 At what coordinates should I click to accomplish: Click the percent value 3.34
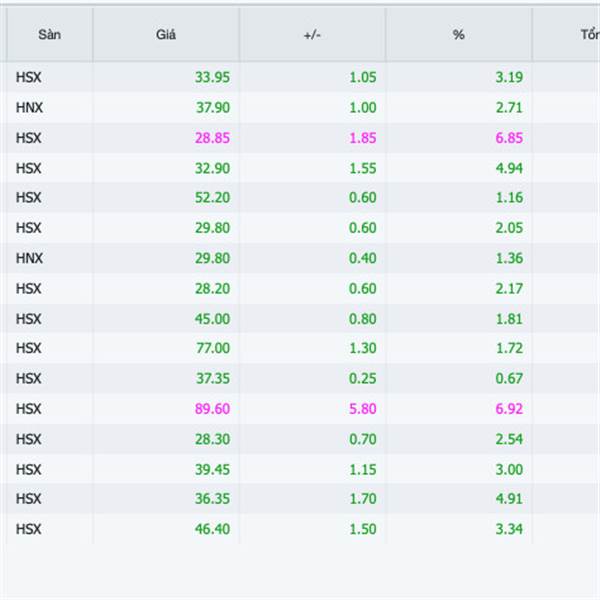pyautogui.click(x=509, y=529)
